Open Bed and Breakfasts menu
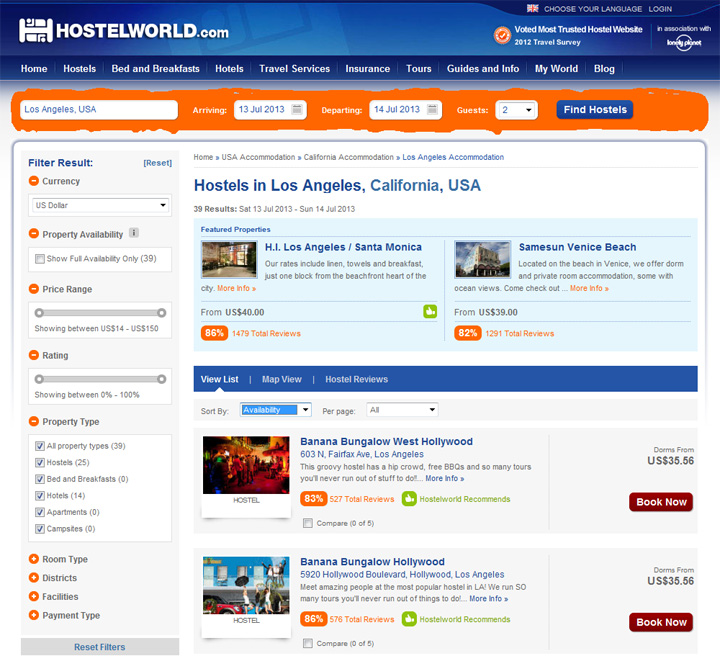Screen dimensions: 720x656 tap(155, 68)
